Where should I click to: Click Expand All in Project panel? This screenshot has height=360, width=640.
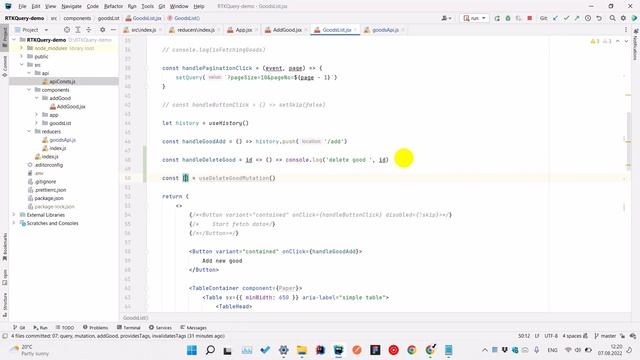point(78,30)
